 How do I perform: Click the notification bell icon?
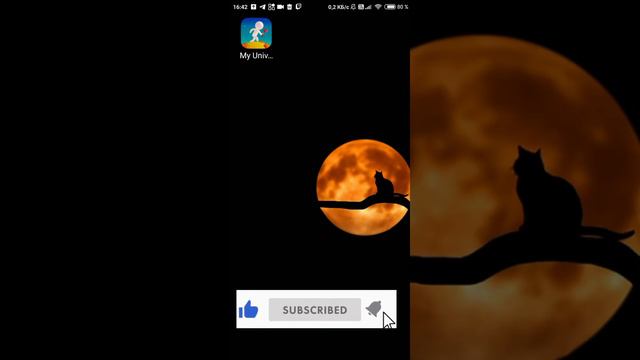tap(373, 309)
